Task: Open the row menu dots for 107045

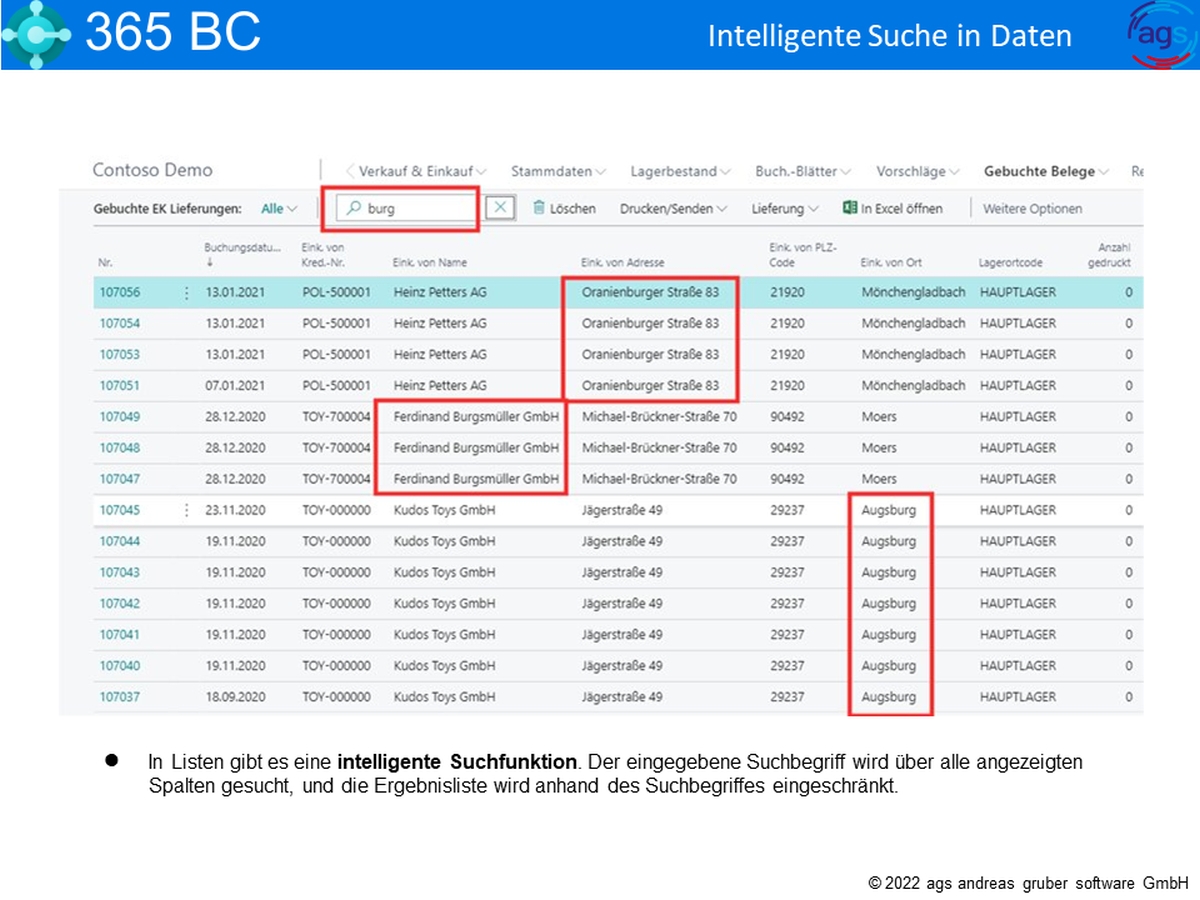Action: click(x=186, y=510)
